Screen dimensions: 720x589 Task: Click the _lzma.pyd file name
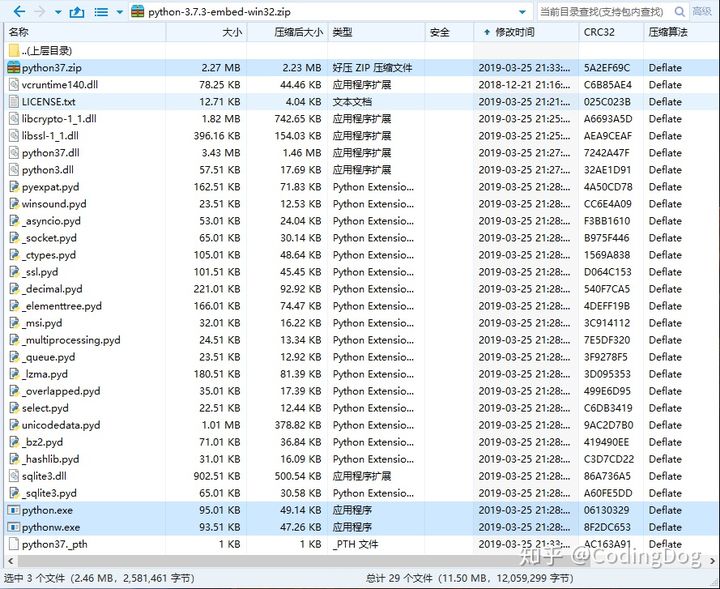(45, 374)
